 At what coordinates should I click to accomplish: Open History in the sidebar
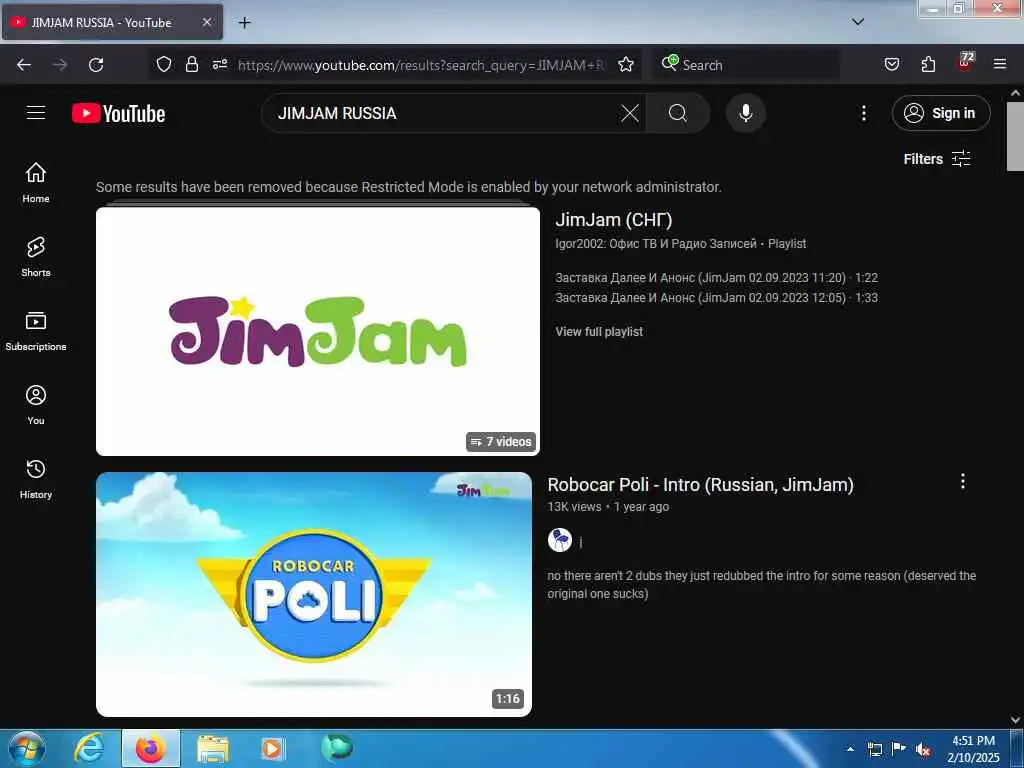pos(36,479)
